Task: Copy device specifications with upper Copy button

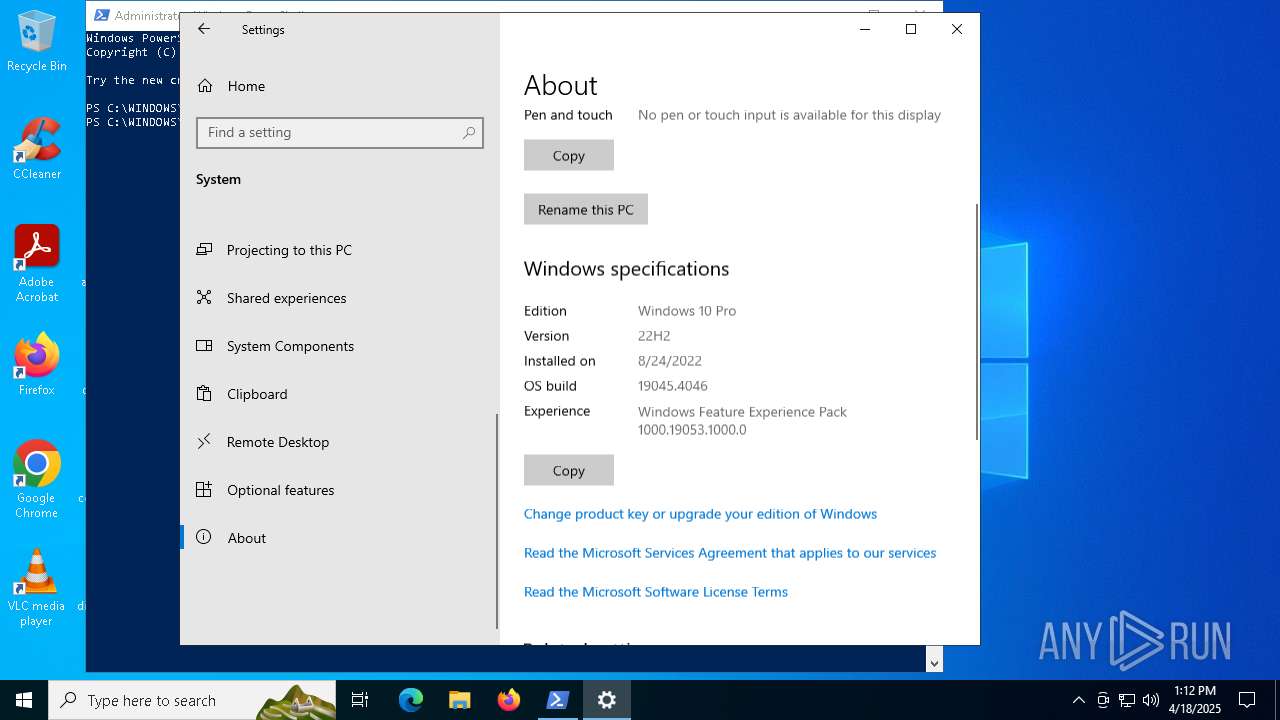Action: (569, 155)
